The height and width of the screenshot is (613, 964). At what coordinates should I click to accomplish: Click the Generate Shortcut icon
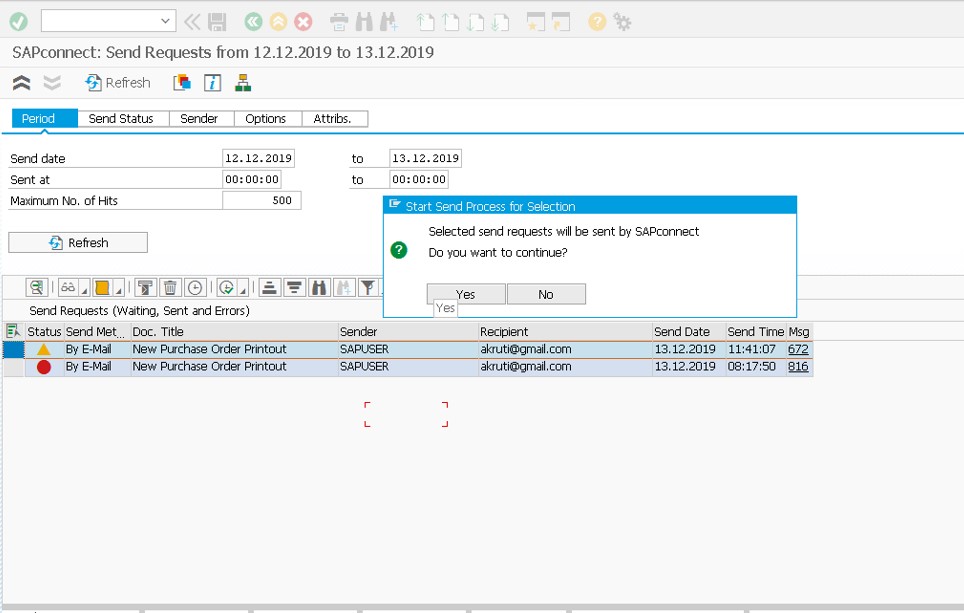click(x=561, y=22)
